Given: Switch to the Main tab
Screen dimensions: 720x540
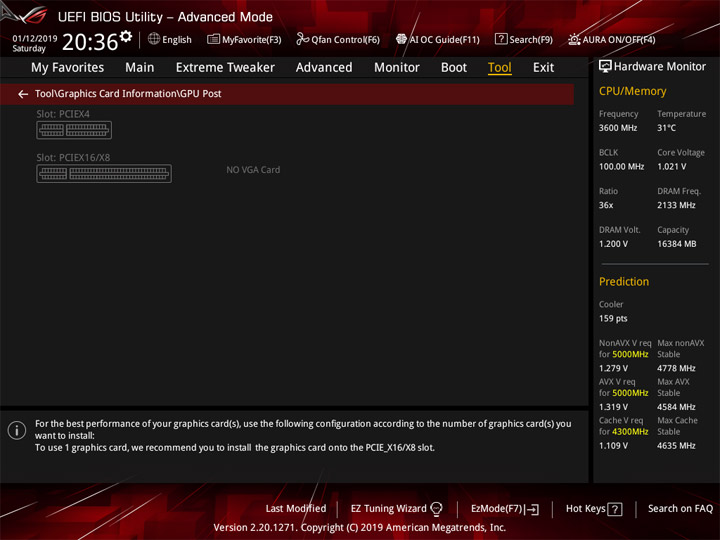Looking at the screenshot, I should (x=140, y=68).
